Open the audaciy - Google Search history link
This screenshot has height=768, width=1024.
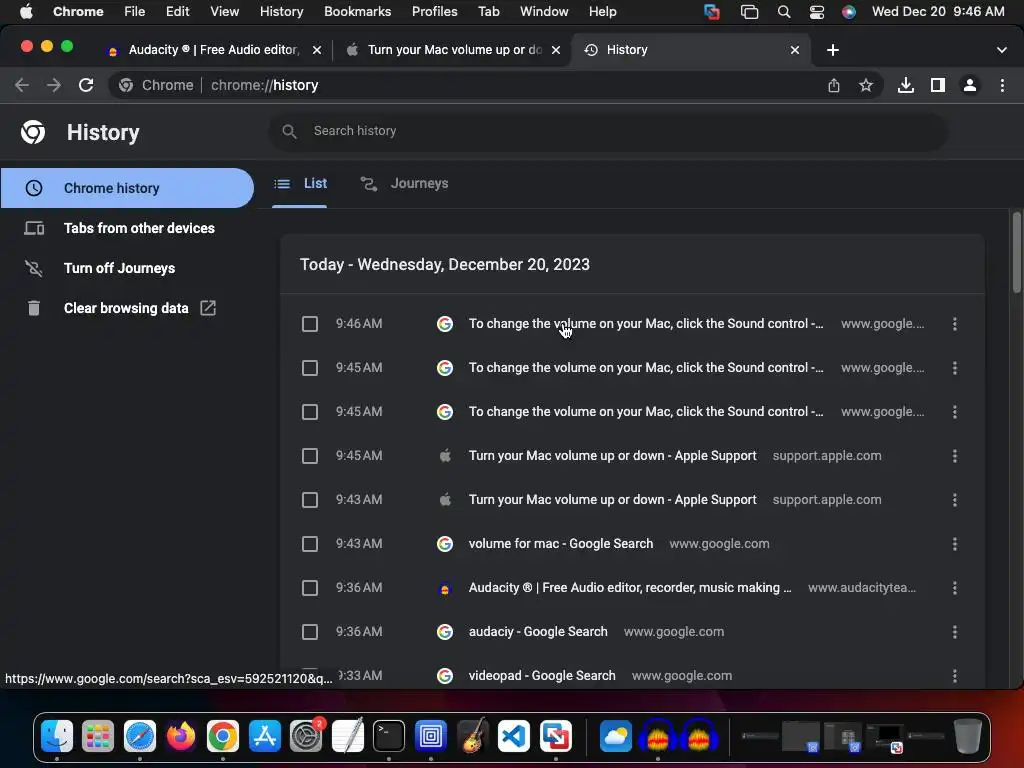[538, 632]
